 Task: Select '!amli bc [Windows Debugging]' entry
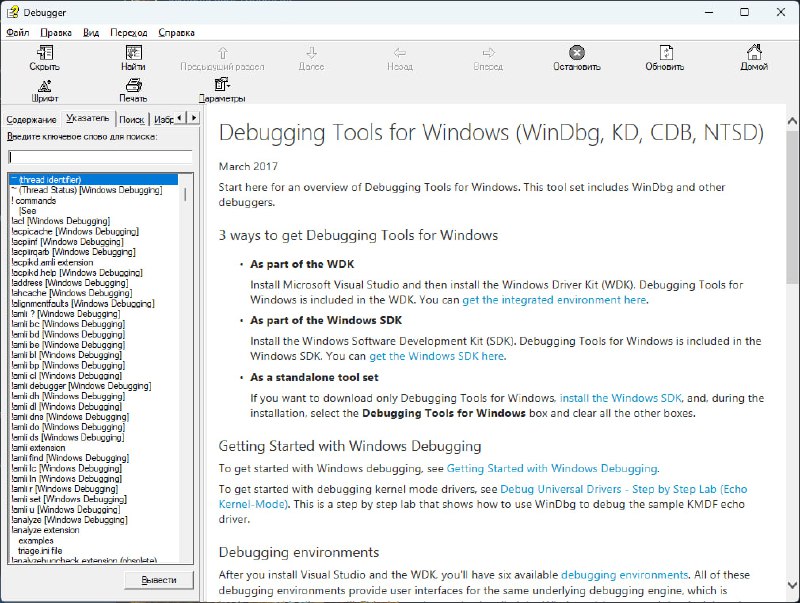pos(68,324)
